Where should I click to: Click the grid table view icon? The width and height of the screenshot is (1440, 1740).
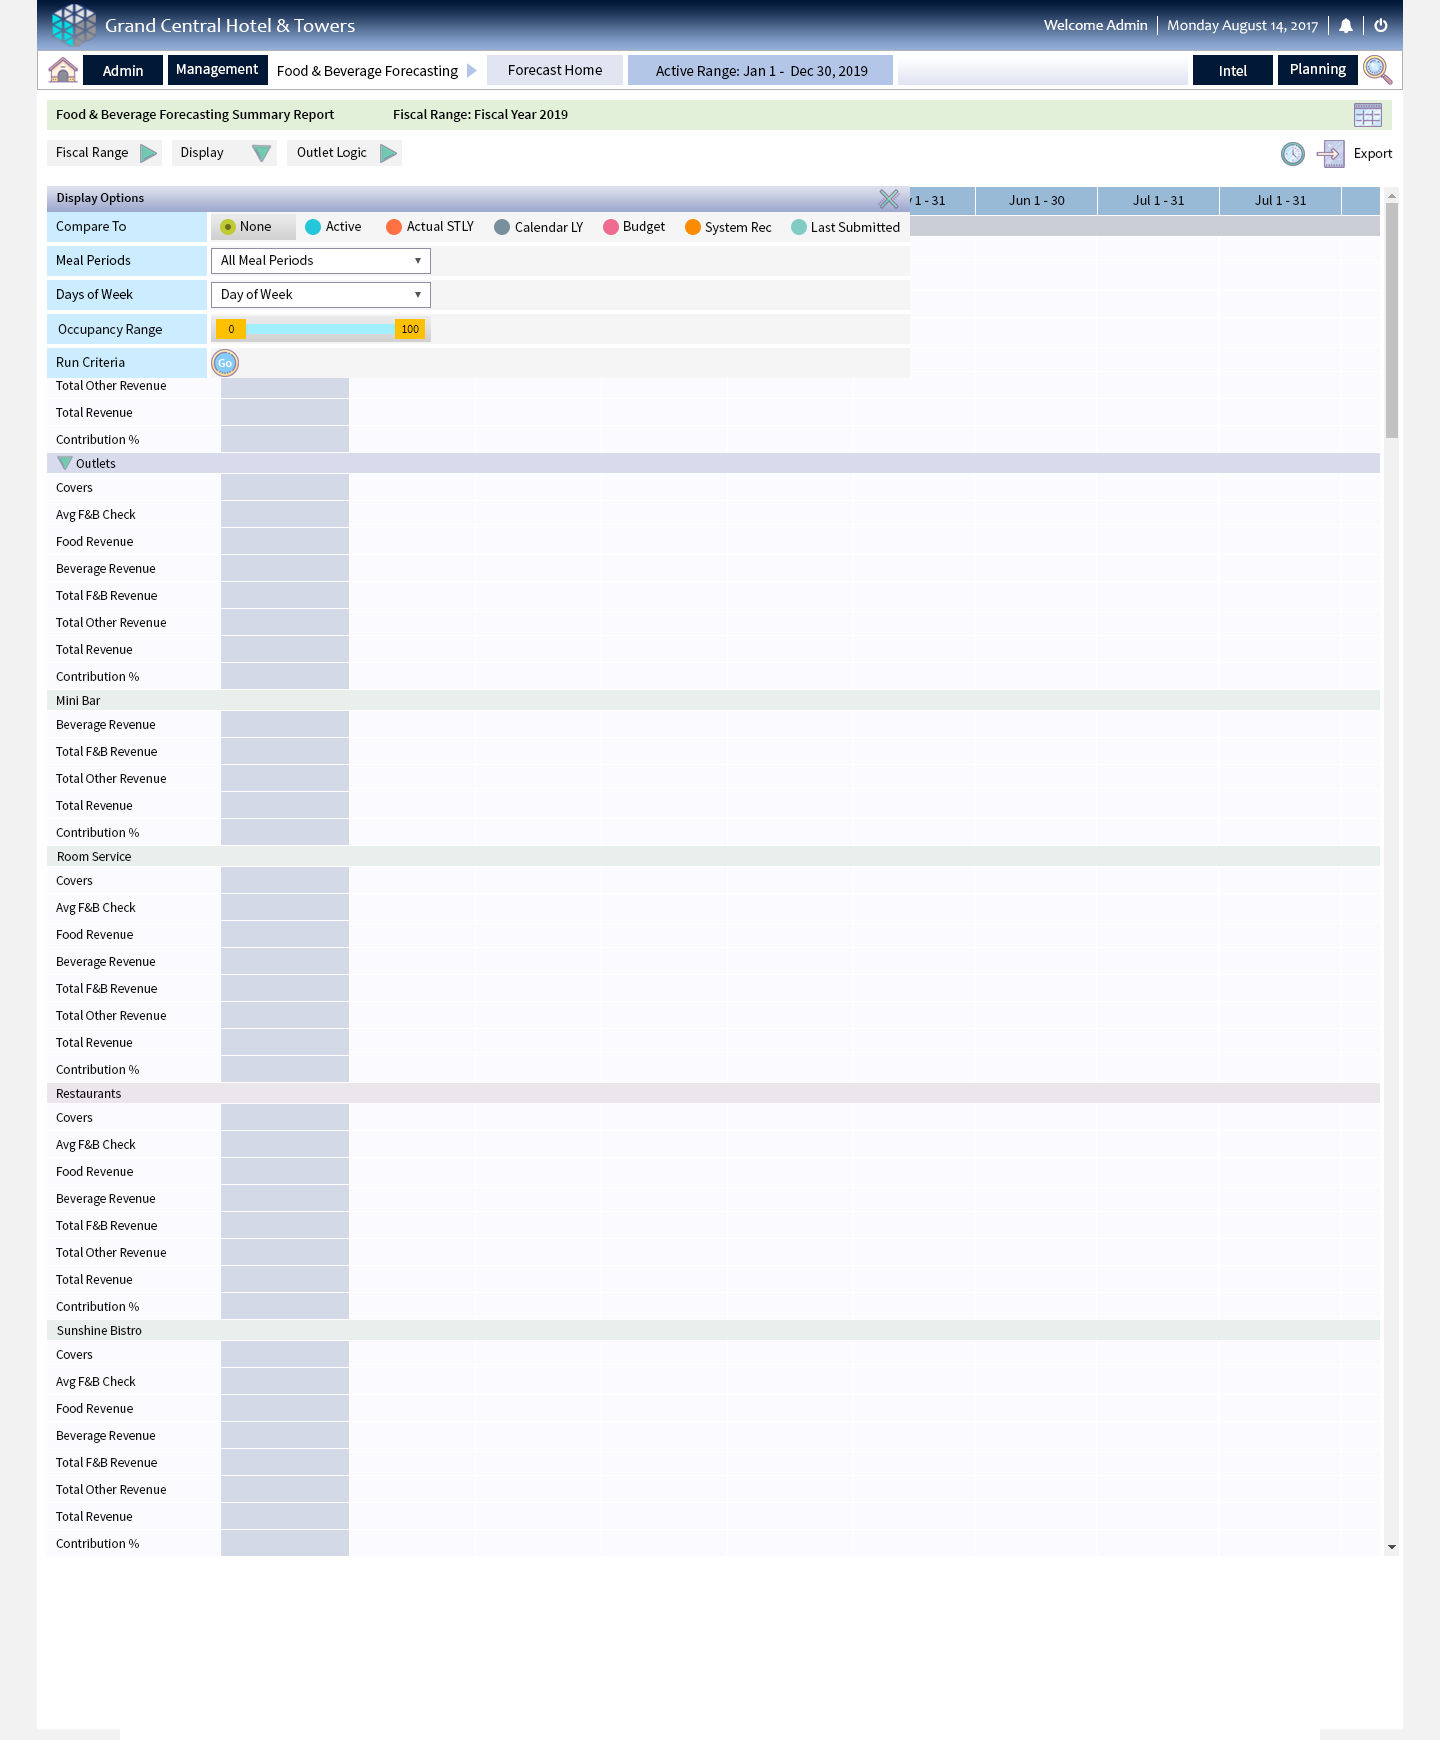pyautogui.click(x=1367, y=115)
